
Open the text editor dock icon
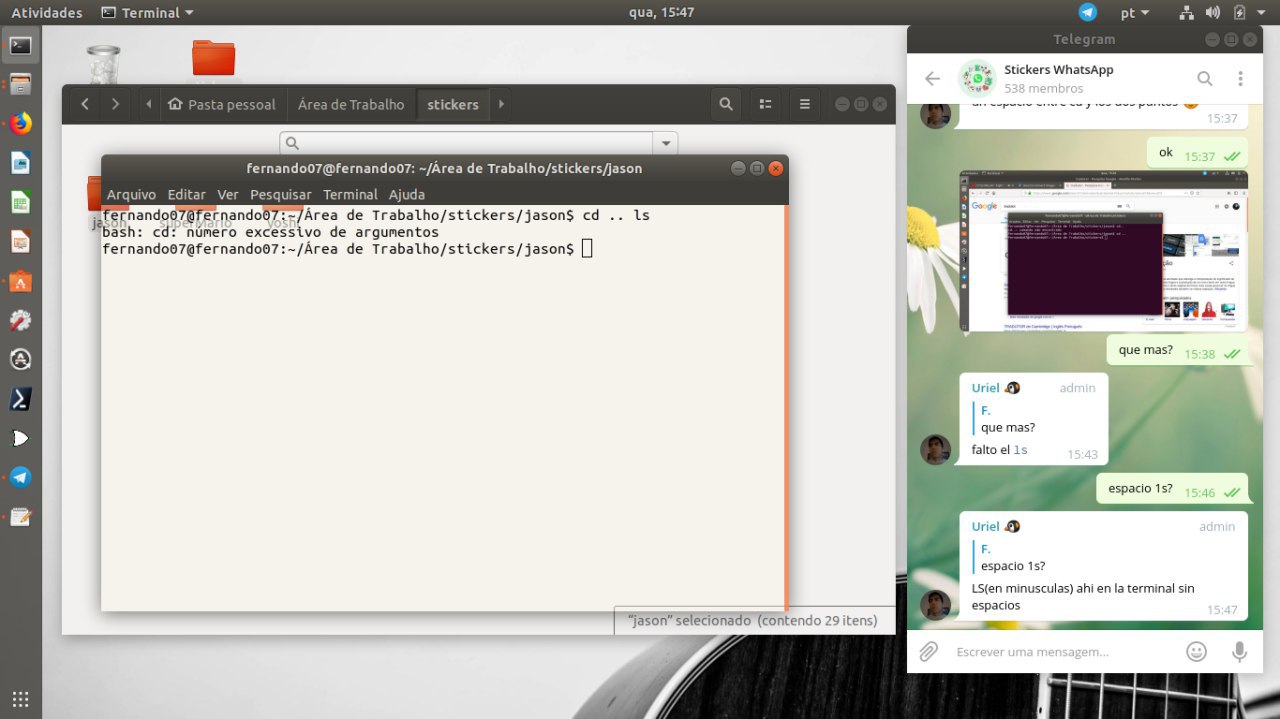pyautogui.click(x=20, y=517)
